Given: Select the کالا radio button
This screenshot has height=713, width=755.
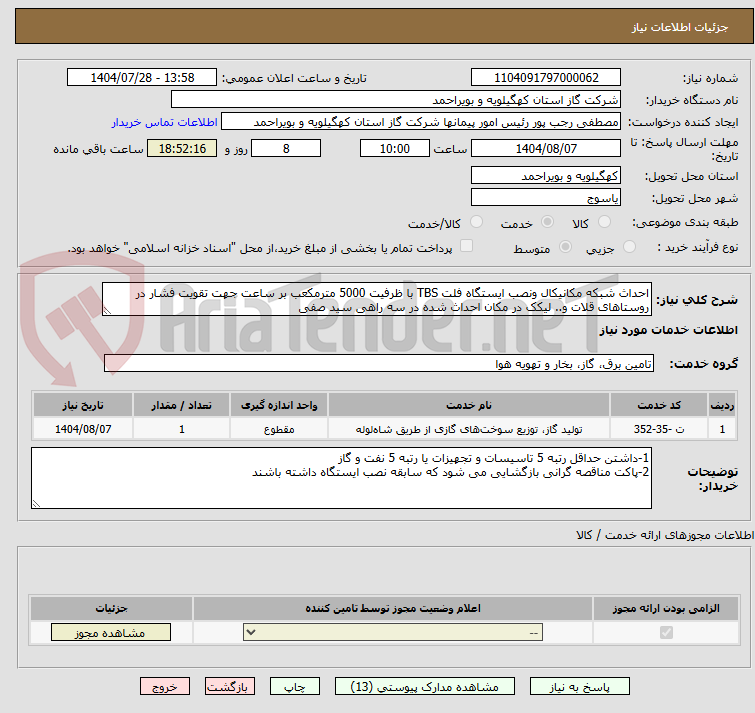Looking at the screenshot, I should (604, 222).
